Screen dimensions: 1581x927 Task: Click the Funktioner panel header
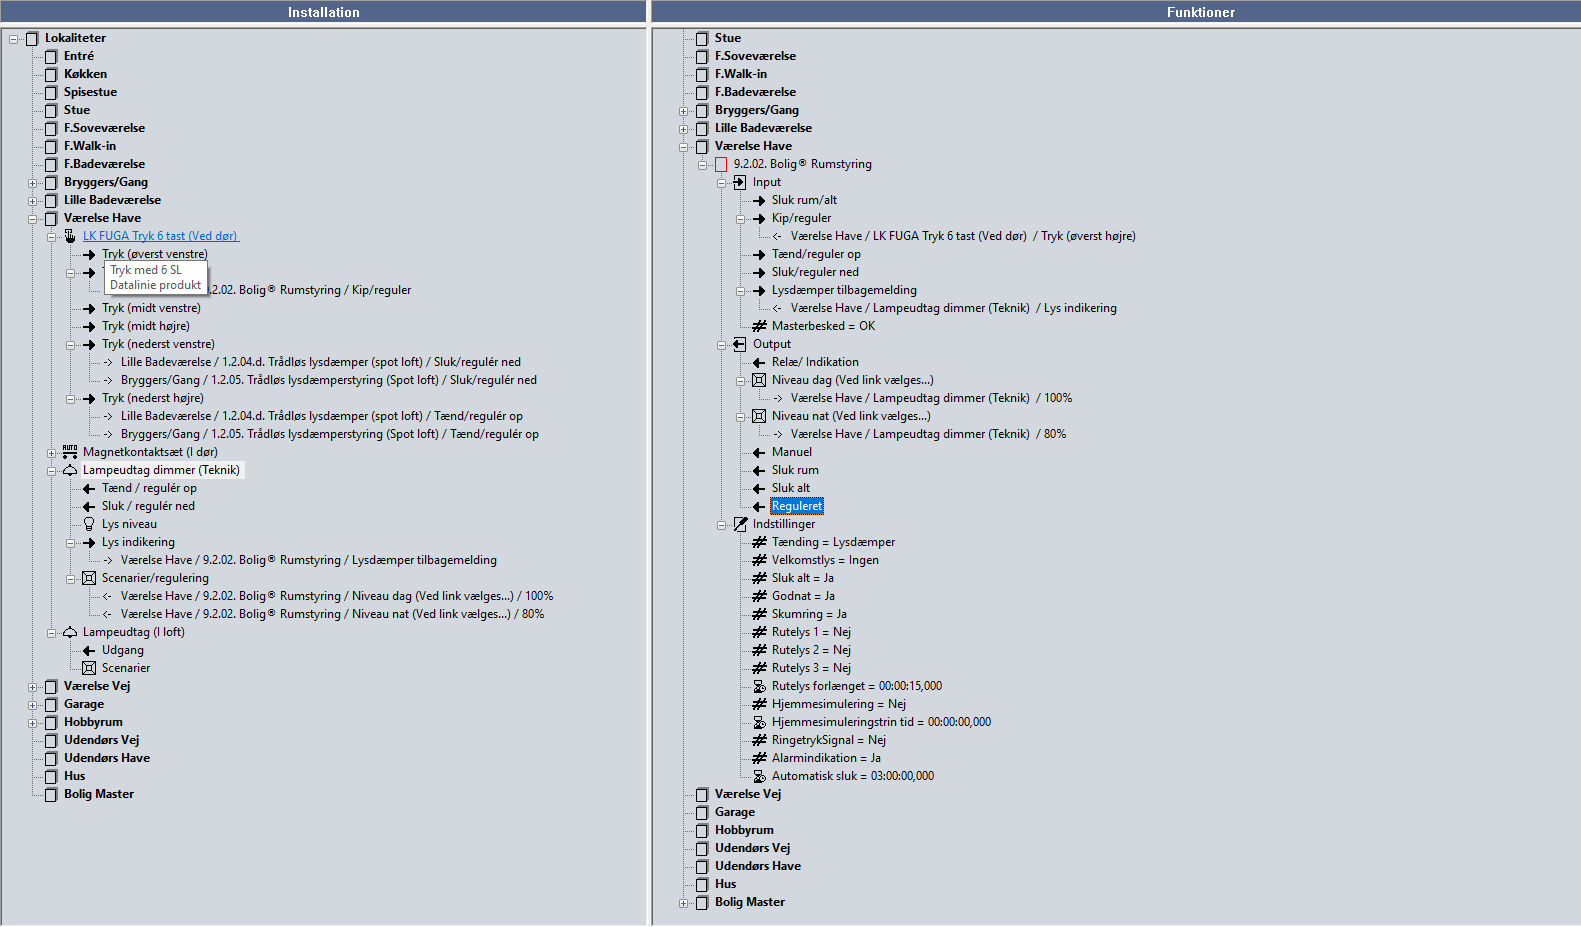pyautogui.click(x=1200, y=12)
